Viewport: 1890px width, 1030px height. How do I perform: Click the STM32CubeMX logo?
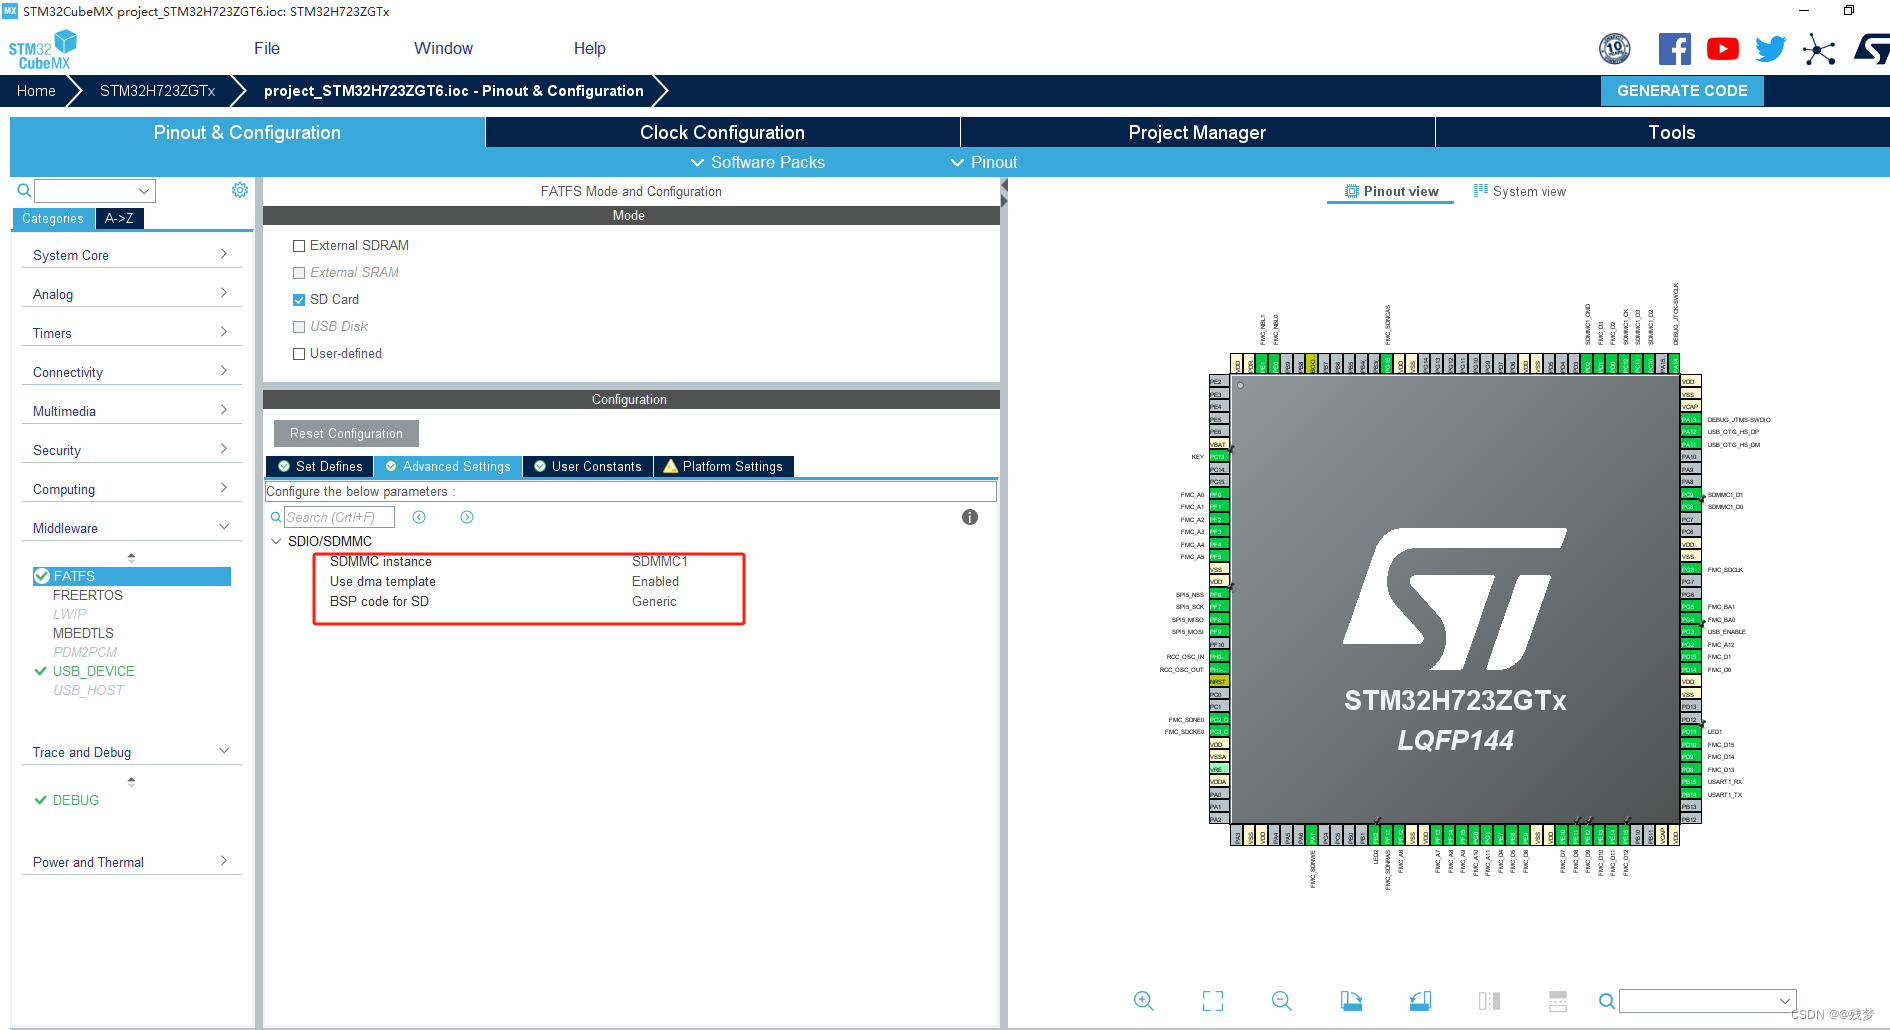click(x=42, y=50)
